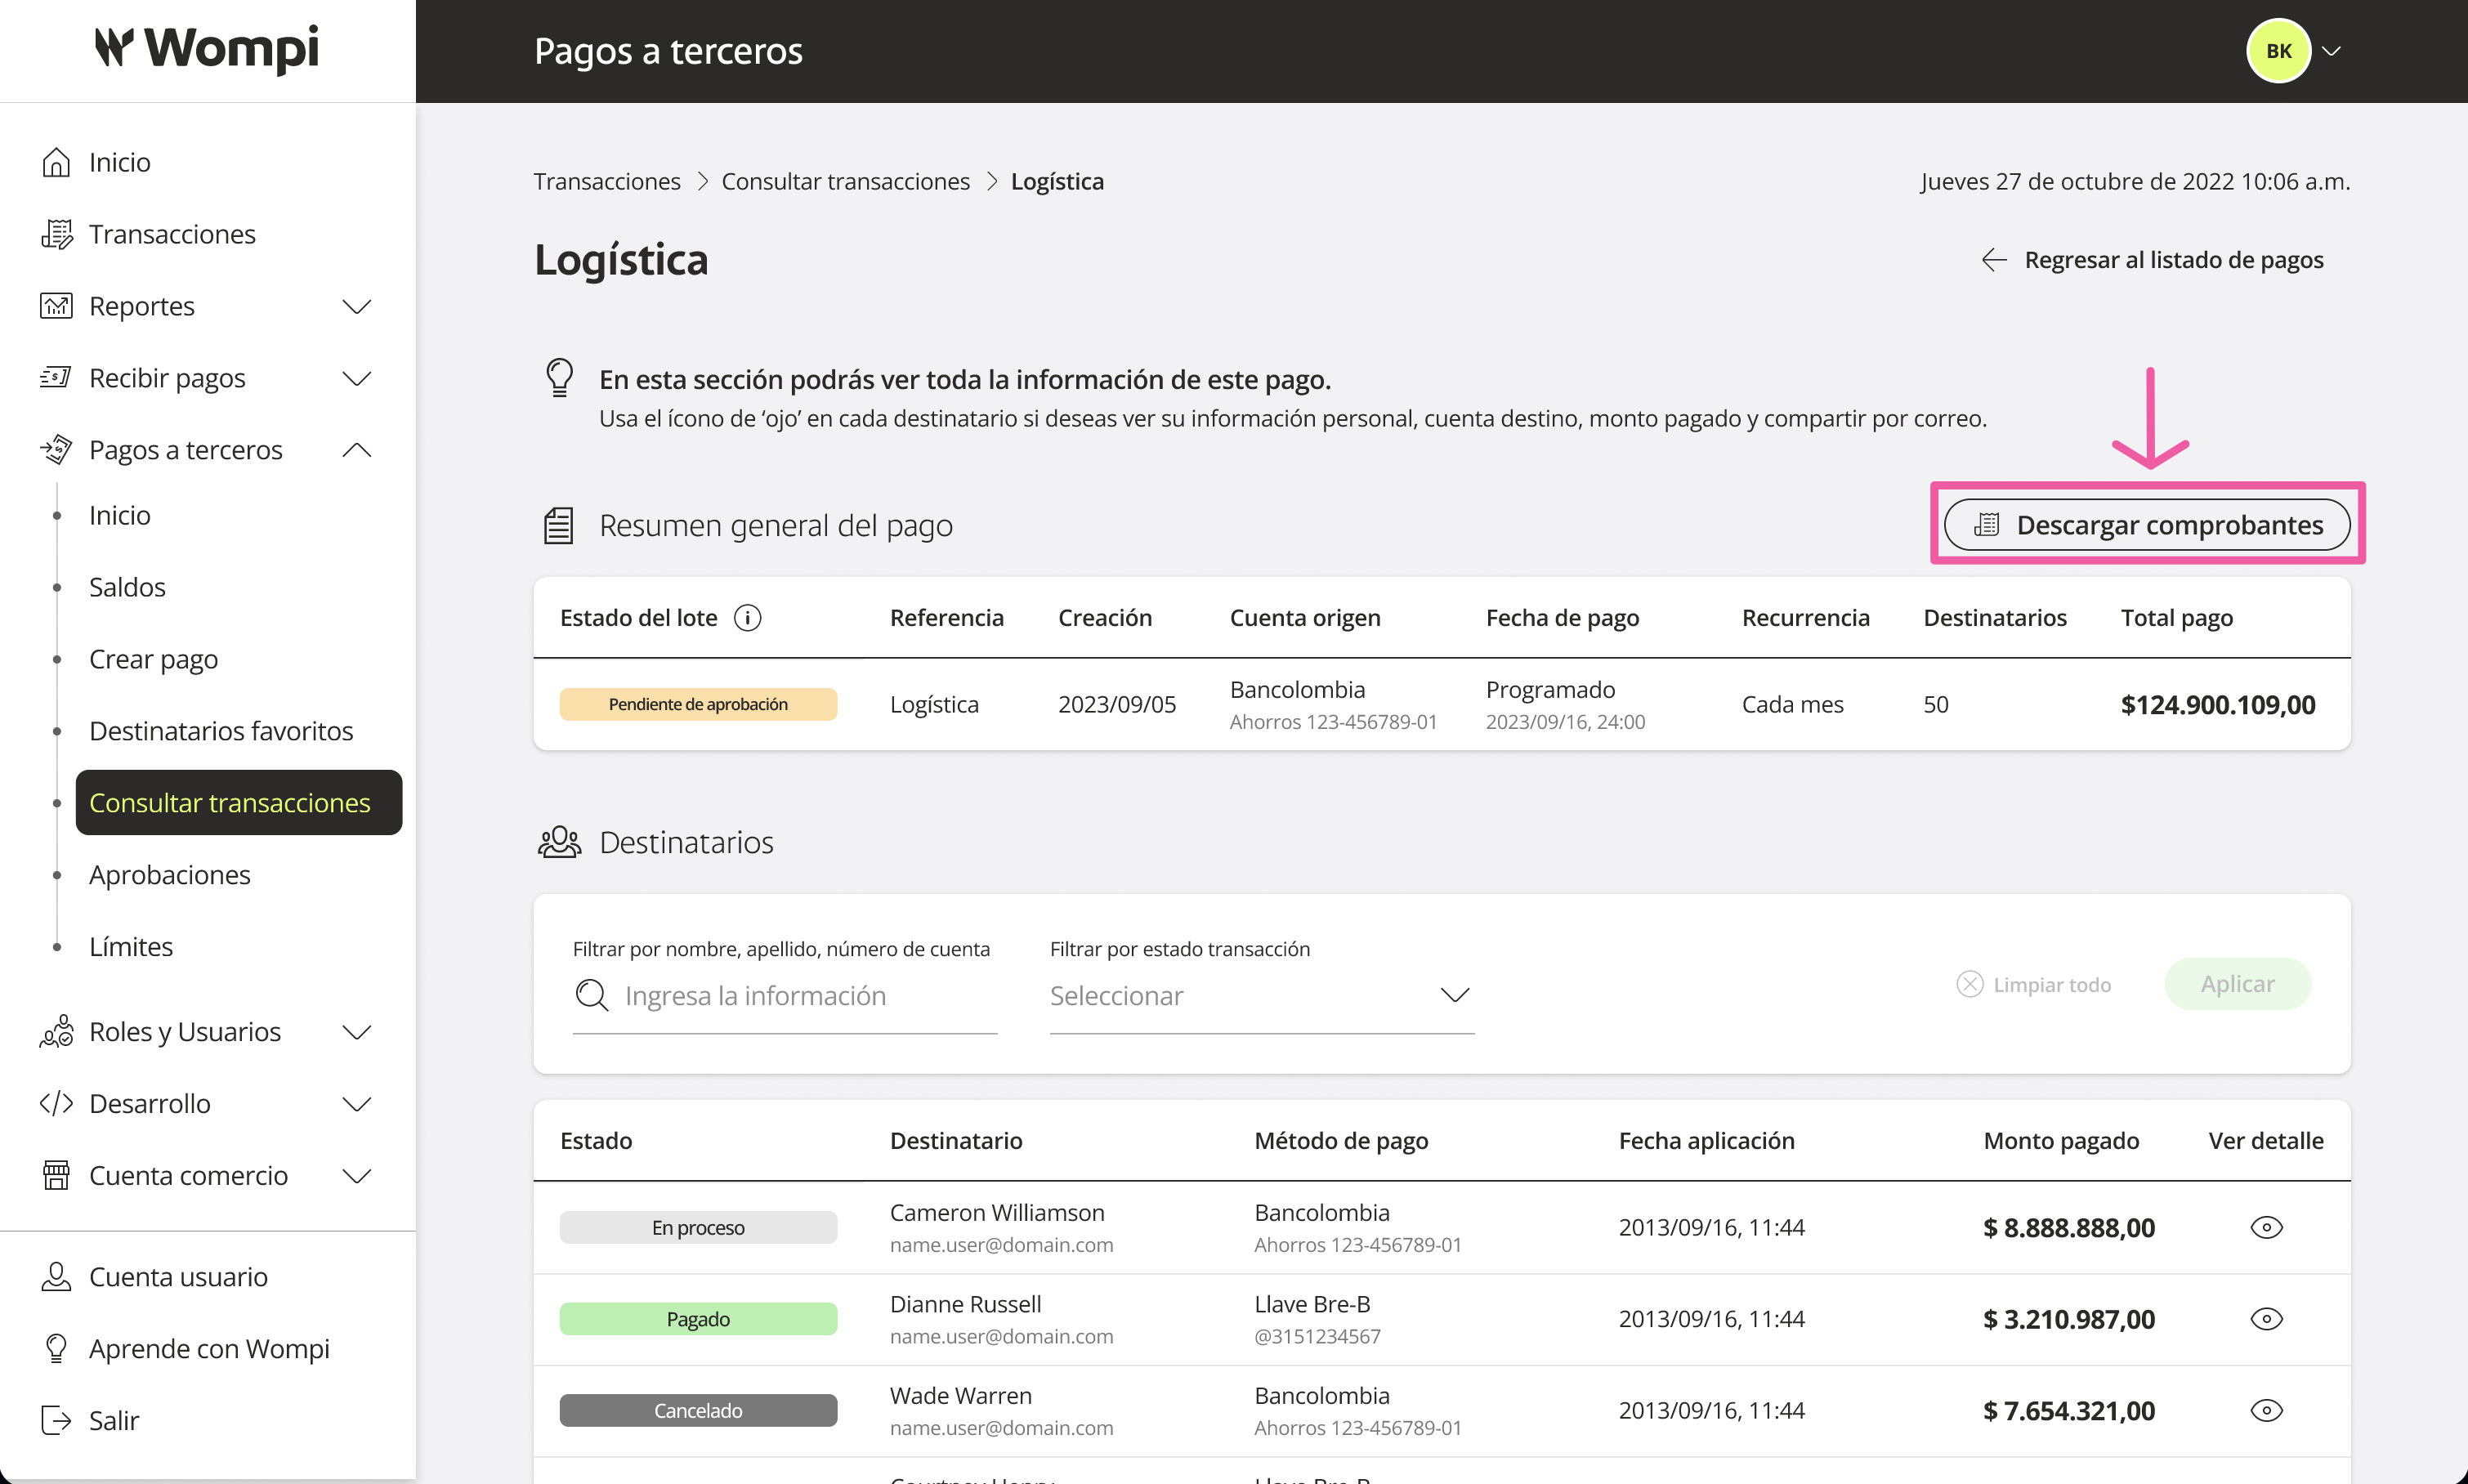
Task: Expand the Recibir pagos submenu chevron
Action: [x=357, y=378]
